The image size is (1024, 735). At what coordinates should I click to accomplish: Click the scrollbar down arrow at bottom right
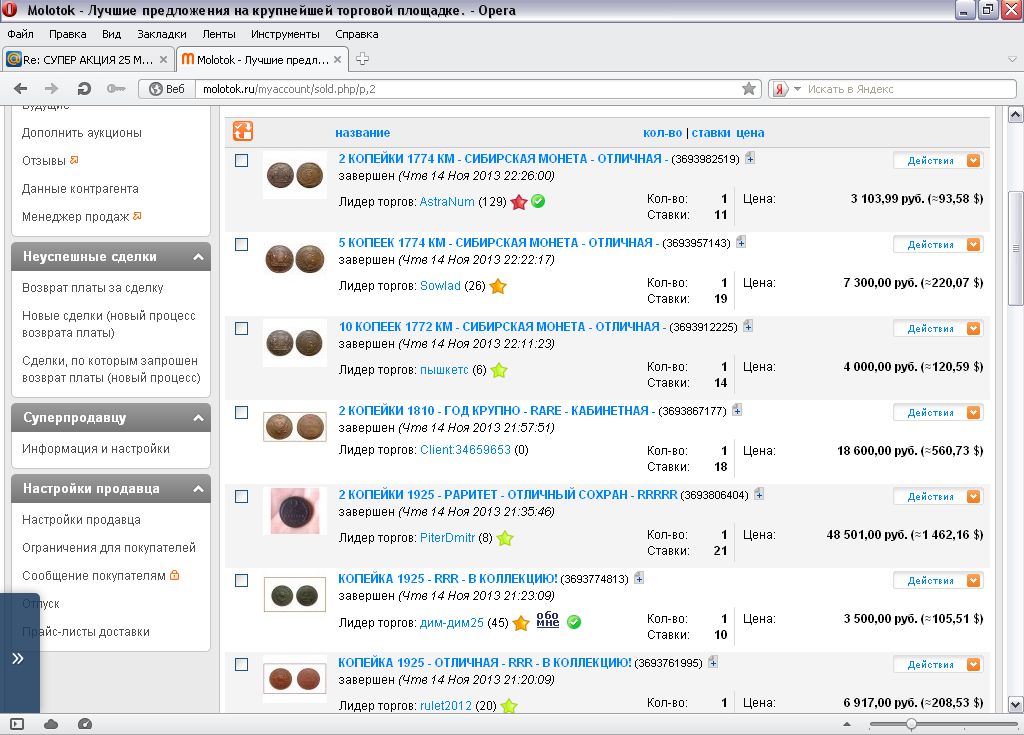pyautogui.click(x=1016, y=704)
